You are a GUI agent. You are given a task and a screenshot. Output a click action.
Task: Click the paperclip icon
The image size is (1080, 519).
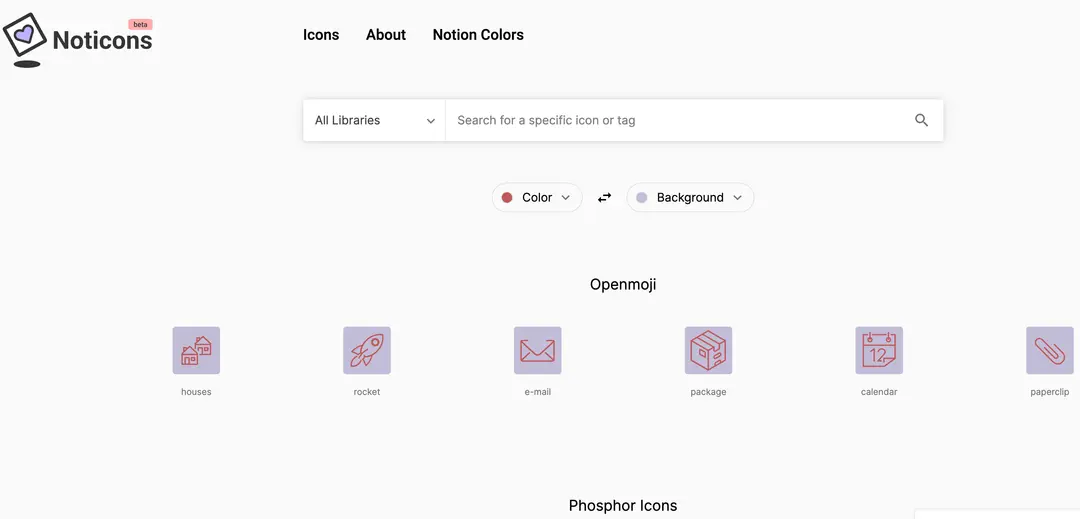(1049, 350)
